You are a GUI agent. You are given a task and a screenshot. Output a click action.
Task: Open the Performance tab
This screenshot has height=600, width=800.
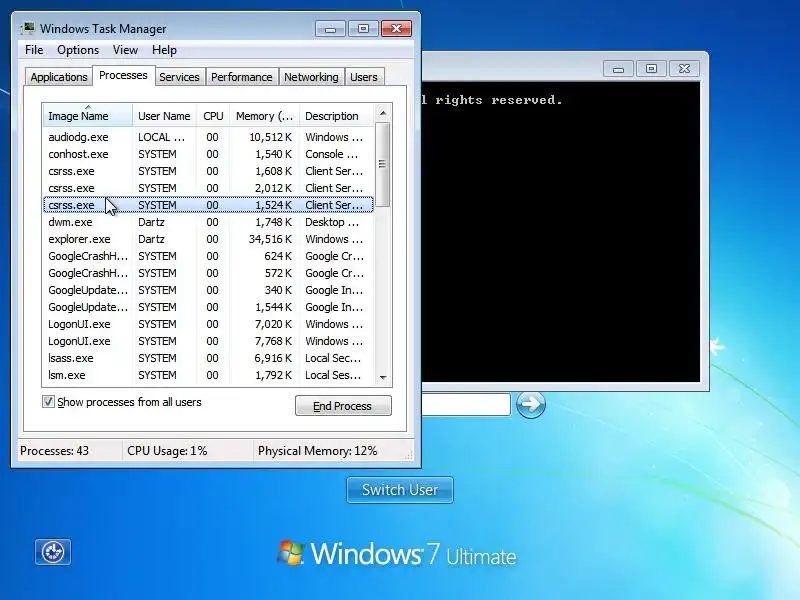pos(242,77)
